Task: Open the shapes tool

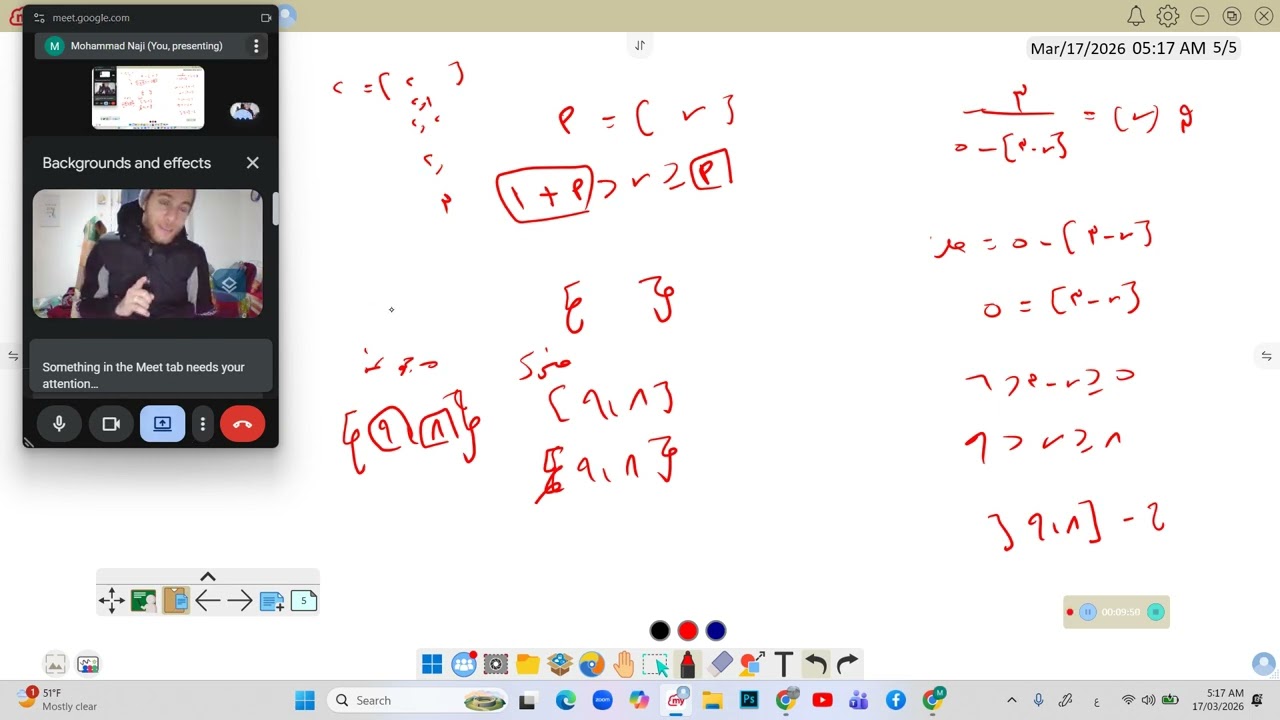Action: point(752,664)
